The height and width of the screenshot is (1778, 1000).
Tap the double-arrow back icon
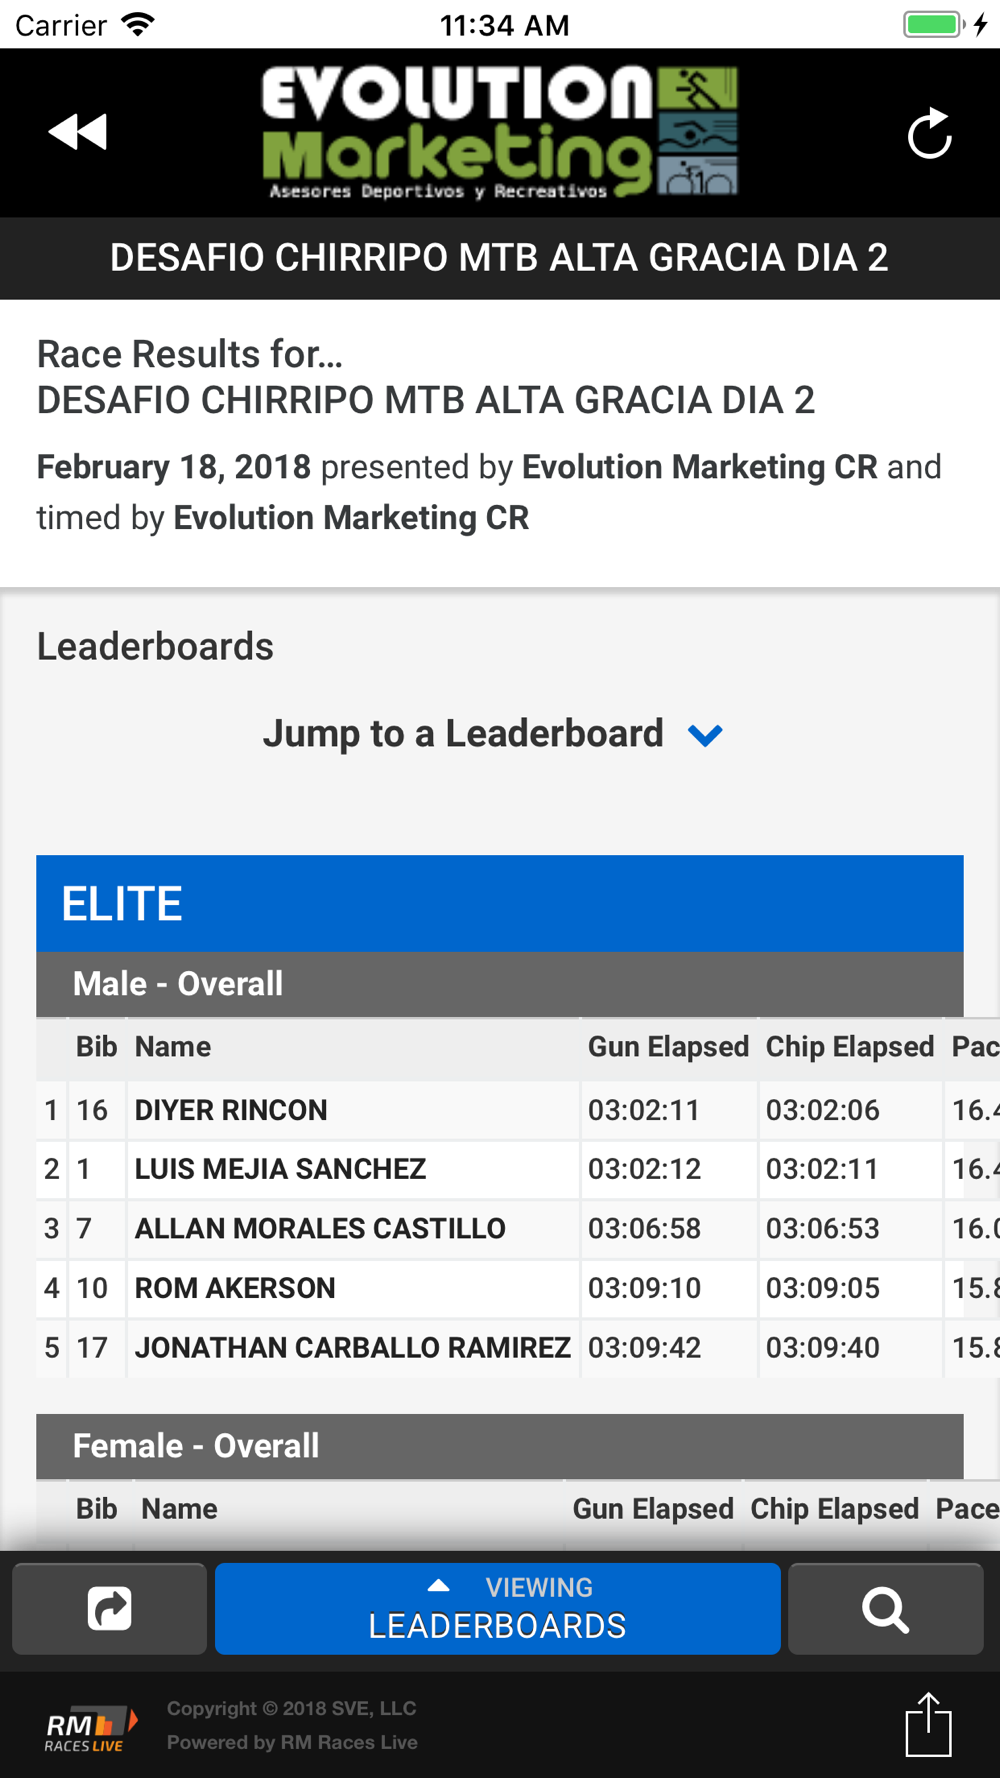tap(78, 132)
